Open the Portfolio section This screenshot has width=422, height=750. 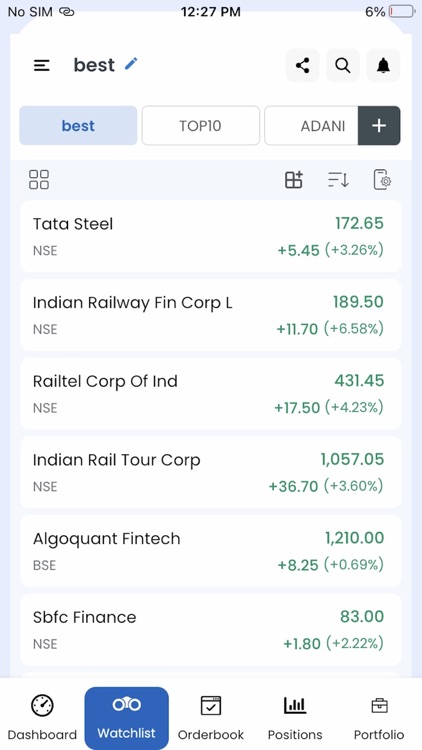pos(379,718)
